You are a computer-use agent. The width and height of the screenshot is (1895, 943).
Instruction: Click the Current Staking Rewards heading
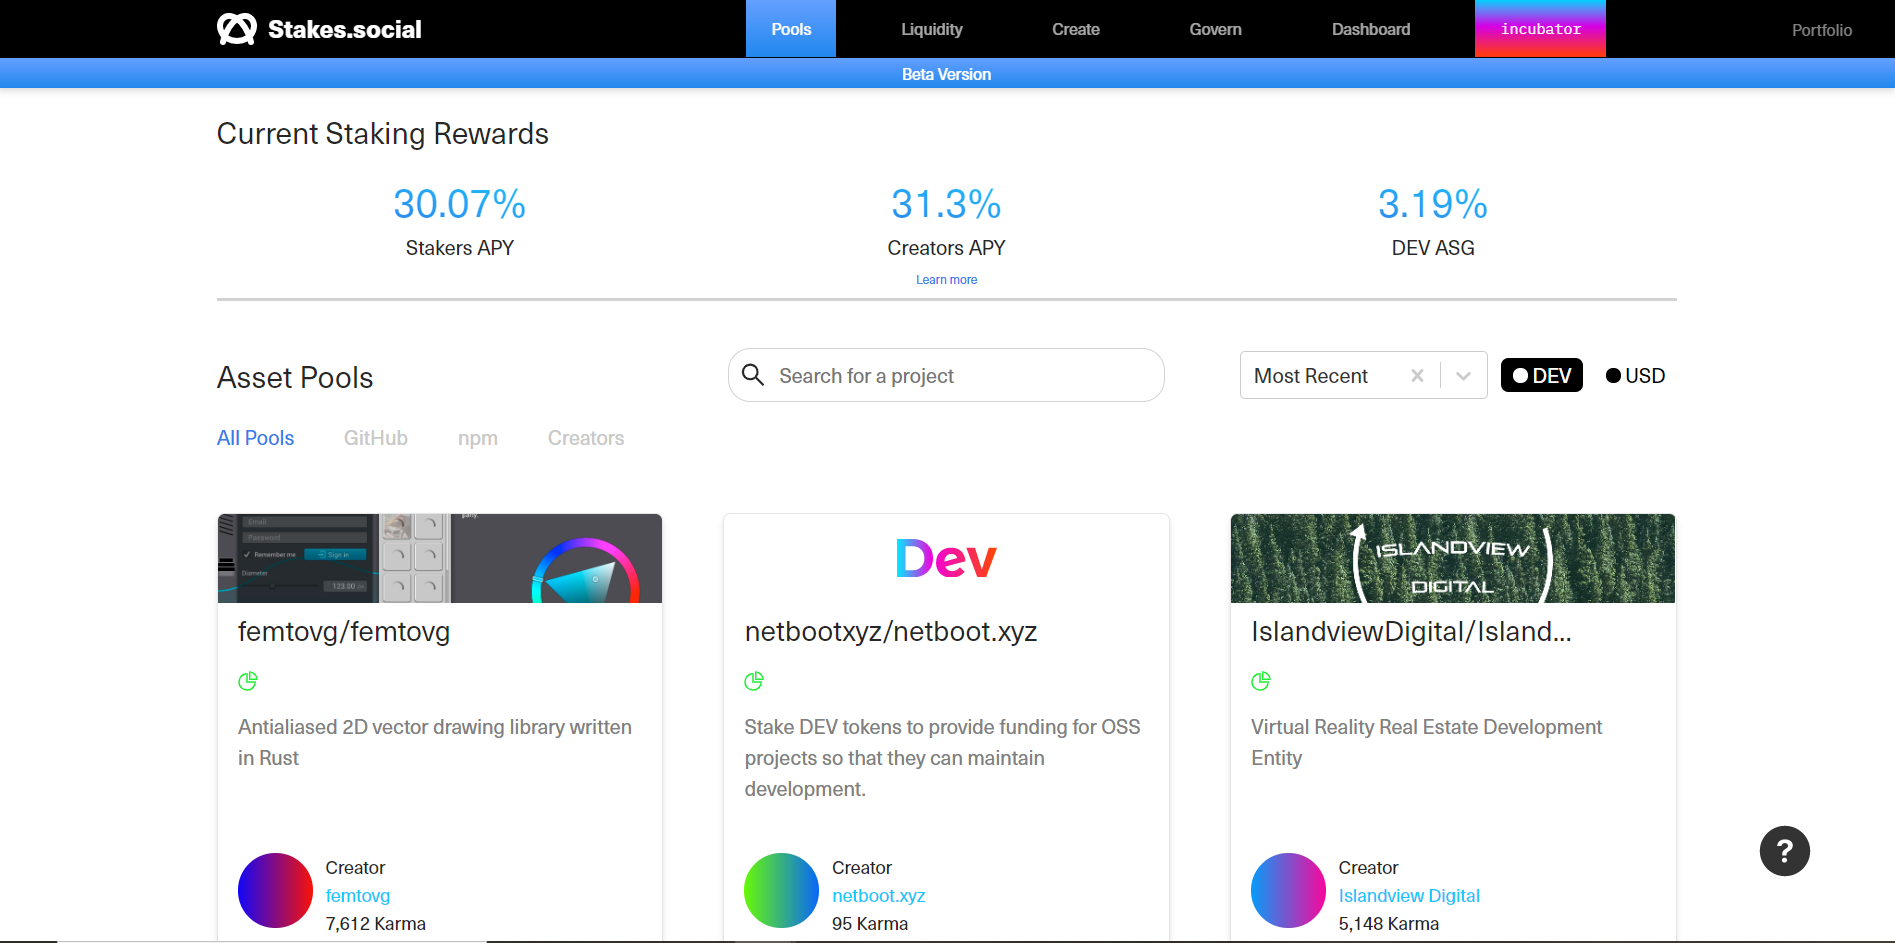click(x=383, y=134)
